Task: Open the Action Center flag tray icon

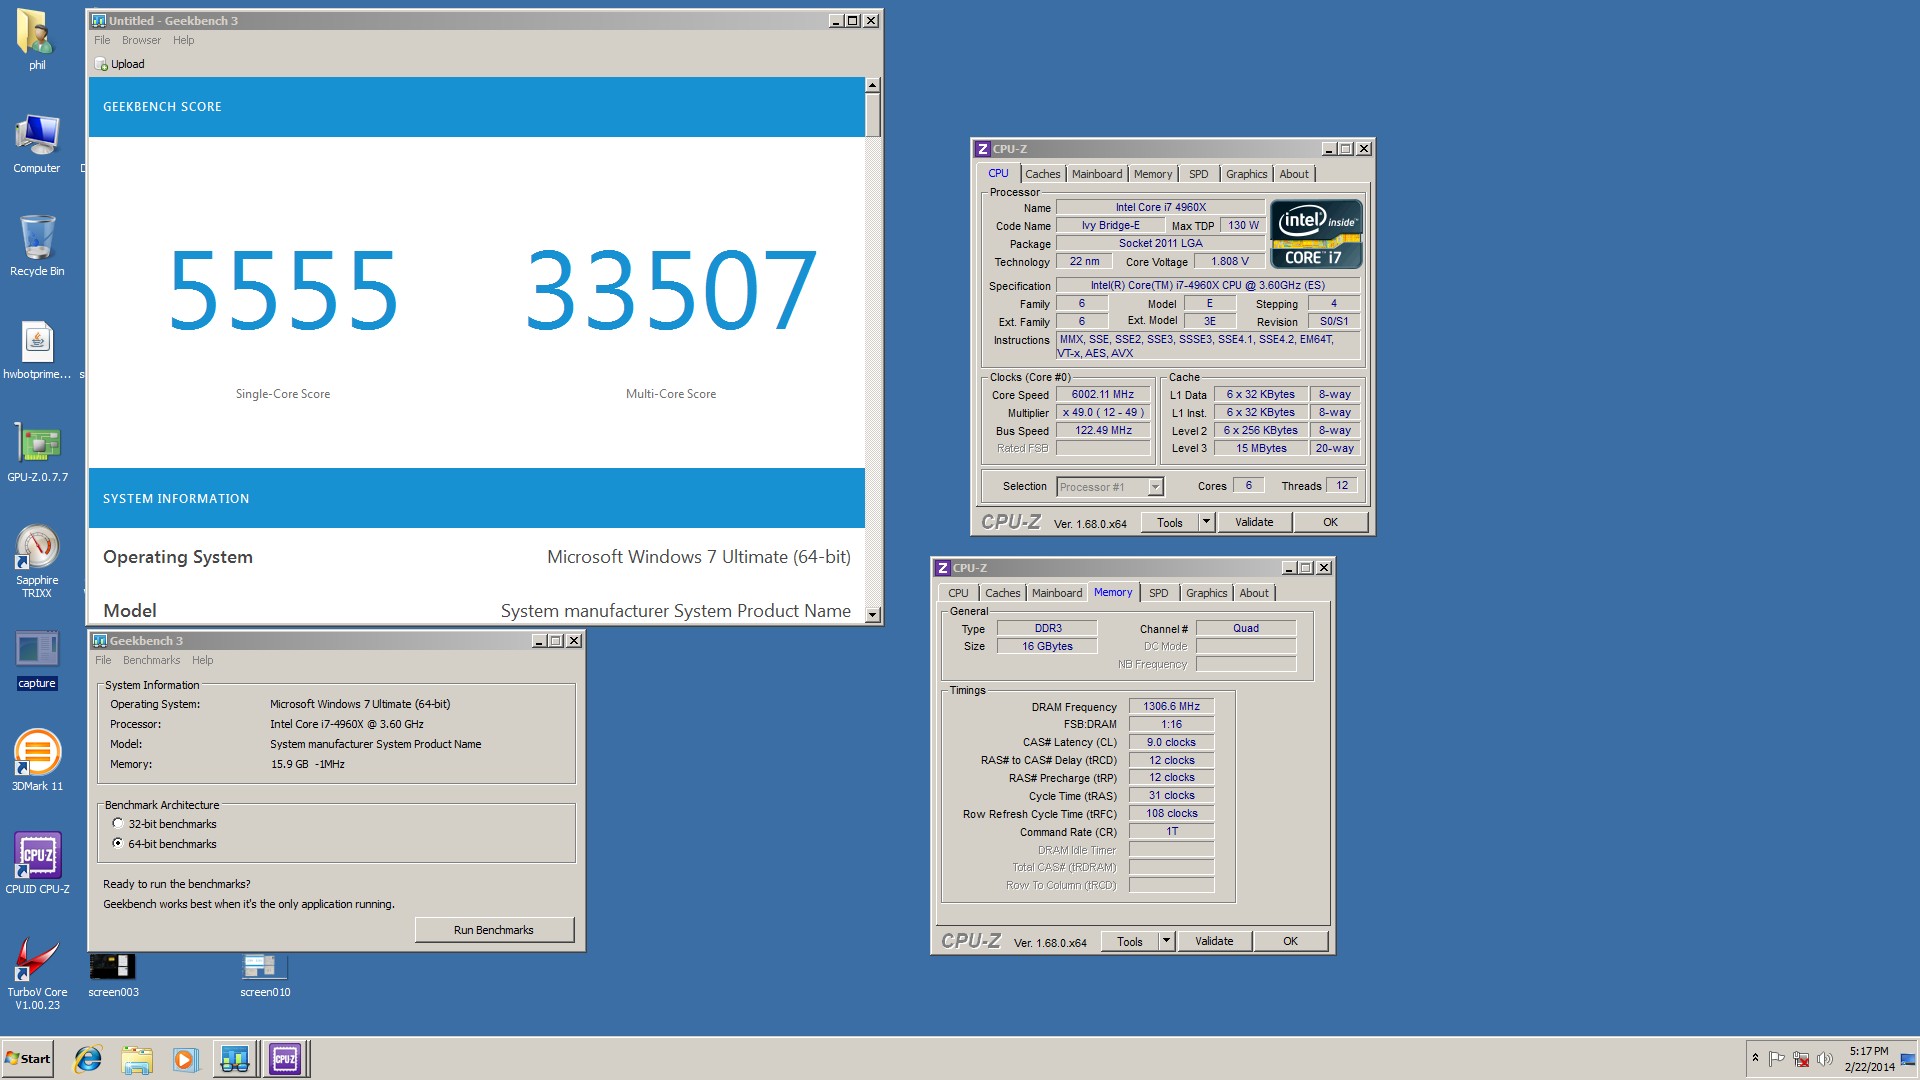Action: [x=1777, y=1059]
